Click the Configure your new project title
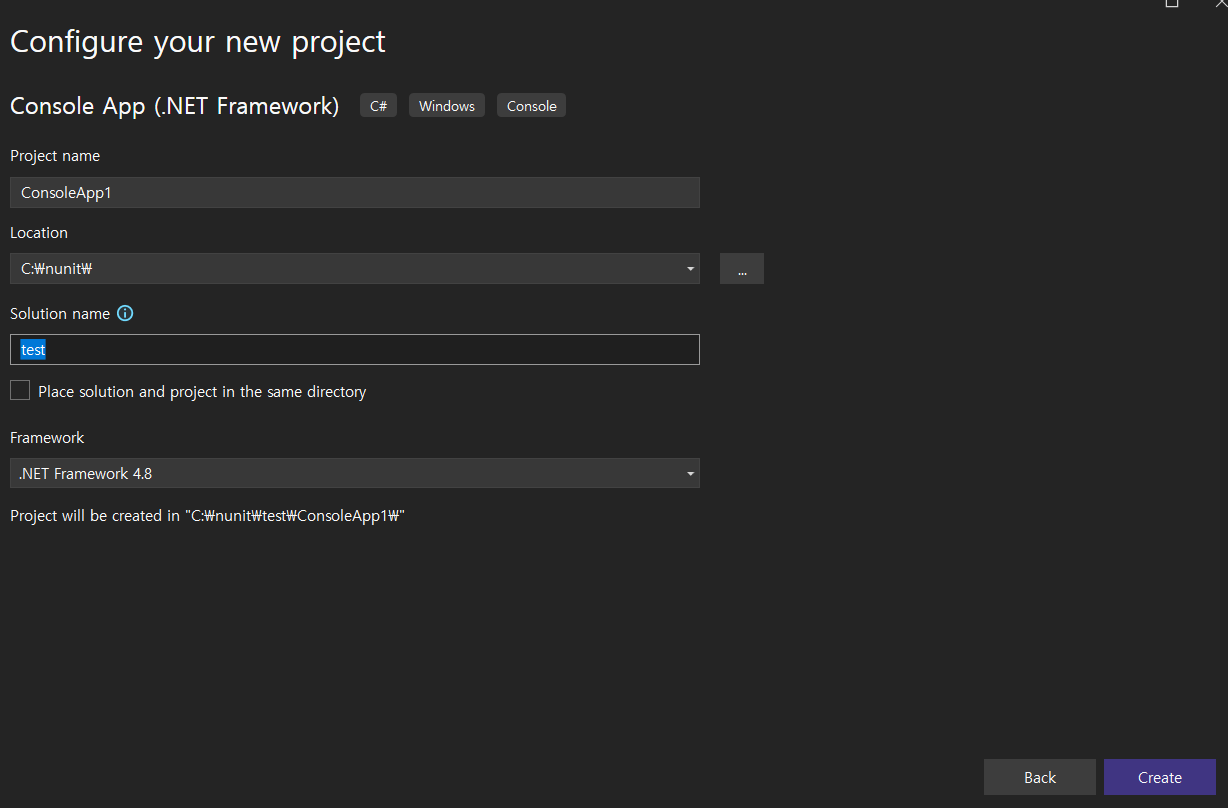 [x=197, y=42]
